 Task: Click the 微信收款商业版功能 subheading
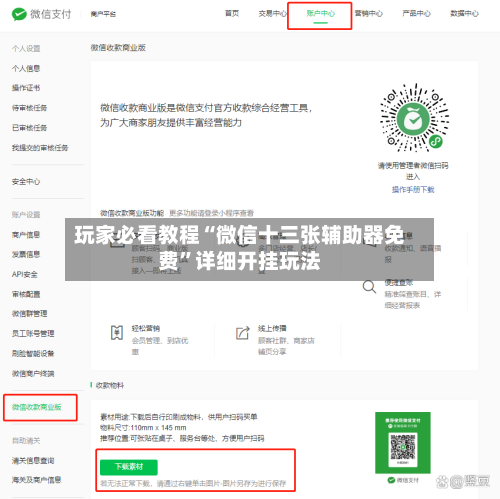[x=132, y=213]
